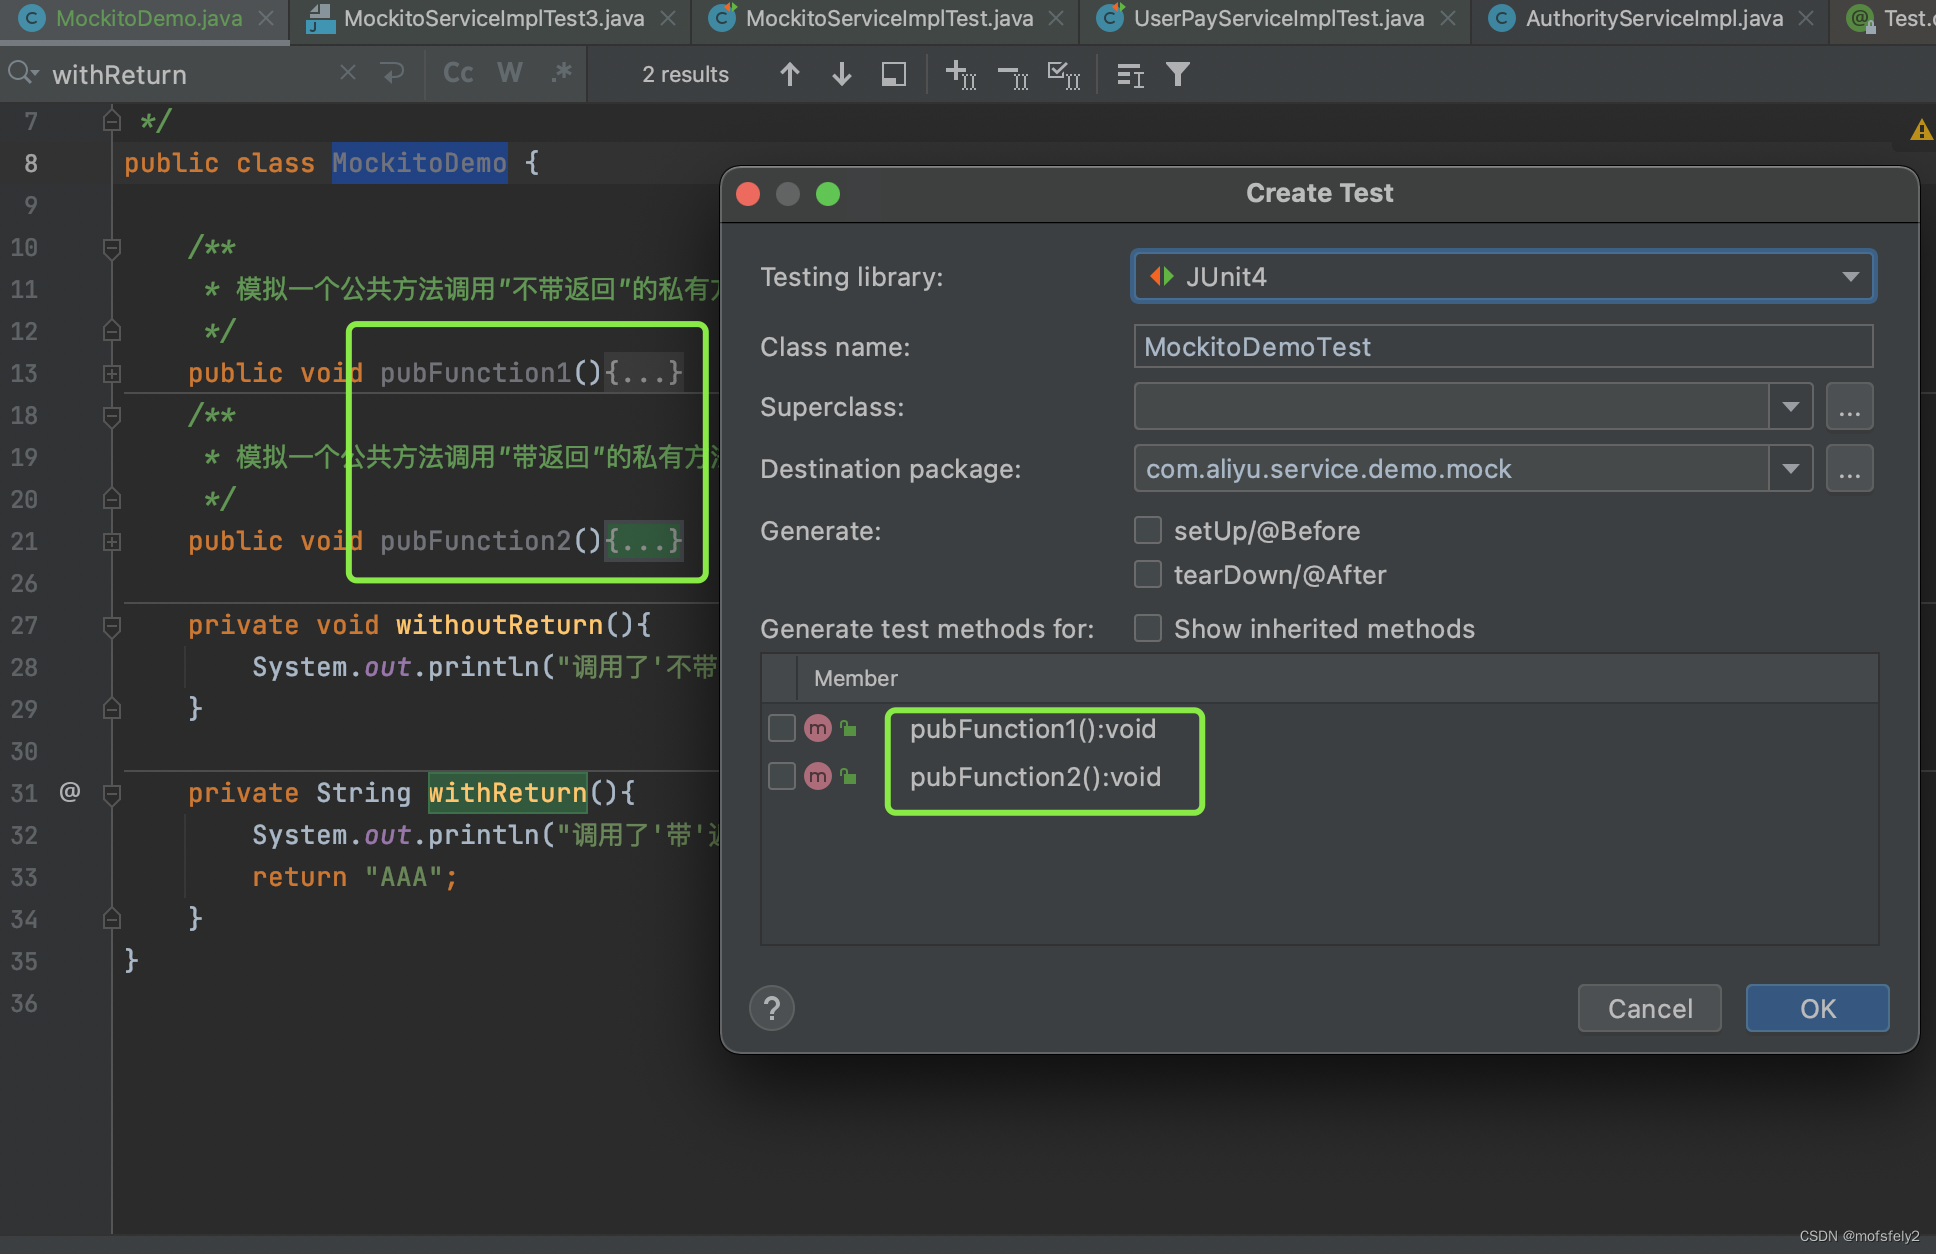
Task: Close the MockitoServiceImplTest3.java tab
Action: point(668,18)
